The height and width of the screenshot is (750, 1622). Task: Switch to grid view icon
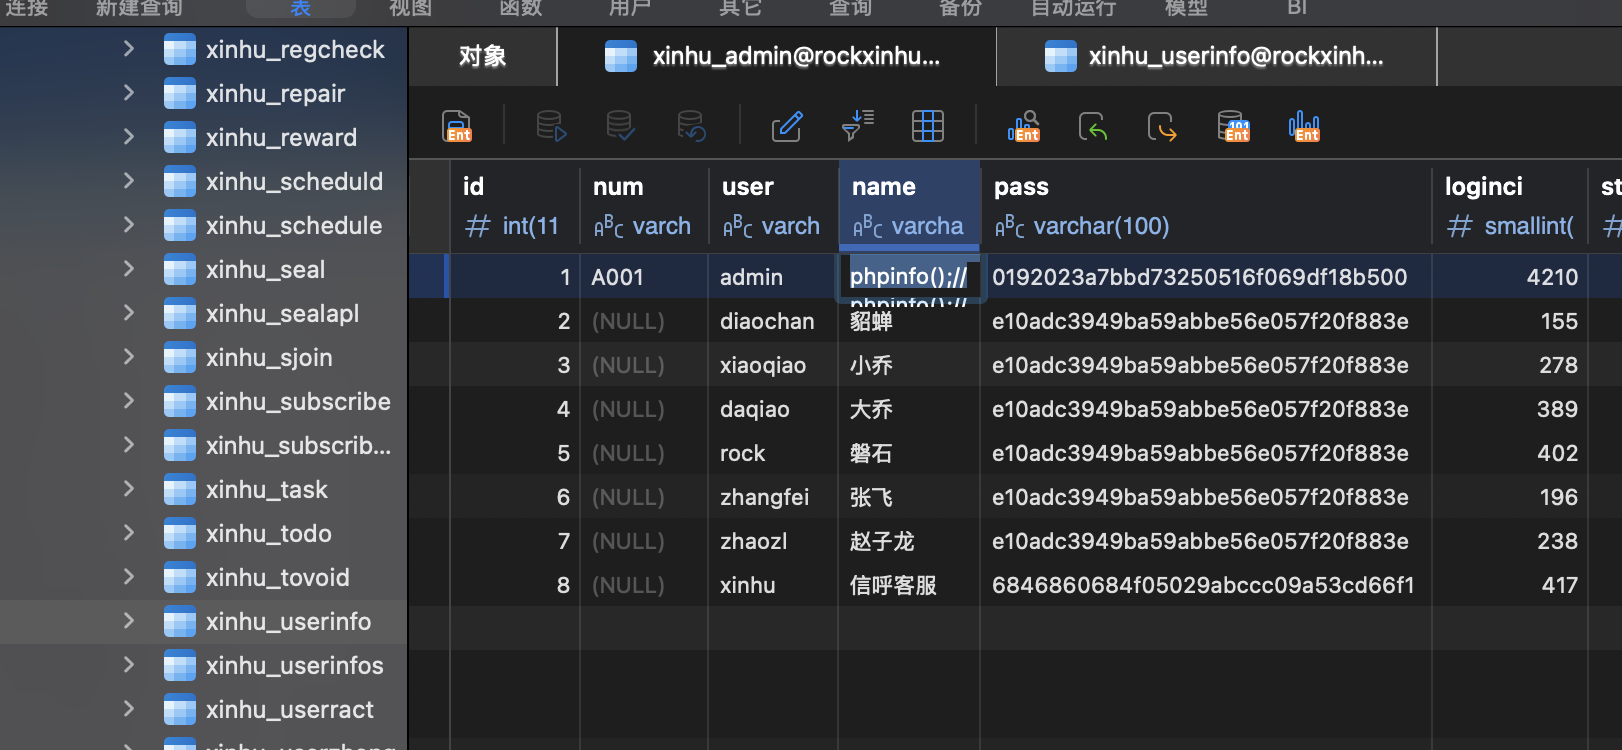click(928, 126)
